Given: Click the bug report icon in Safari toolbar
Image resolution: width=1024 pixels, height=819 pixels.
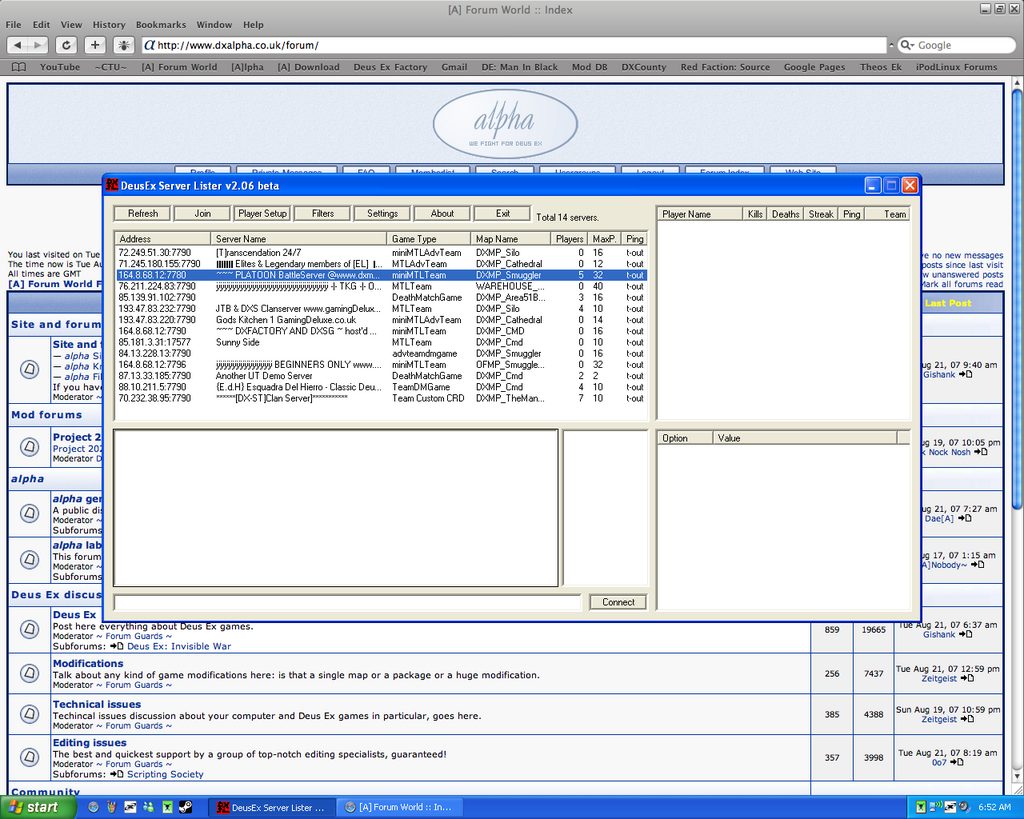Looking at the screenshot, I should 123,45.
